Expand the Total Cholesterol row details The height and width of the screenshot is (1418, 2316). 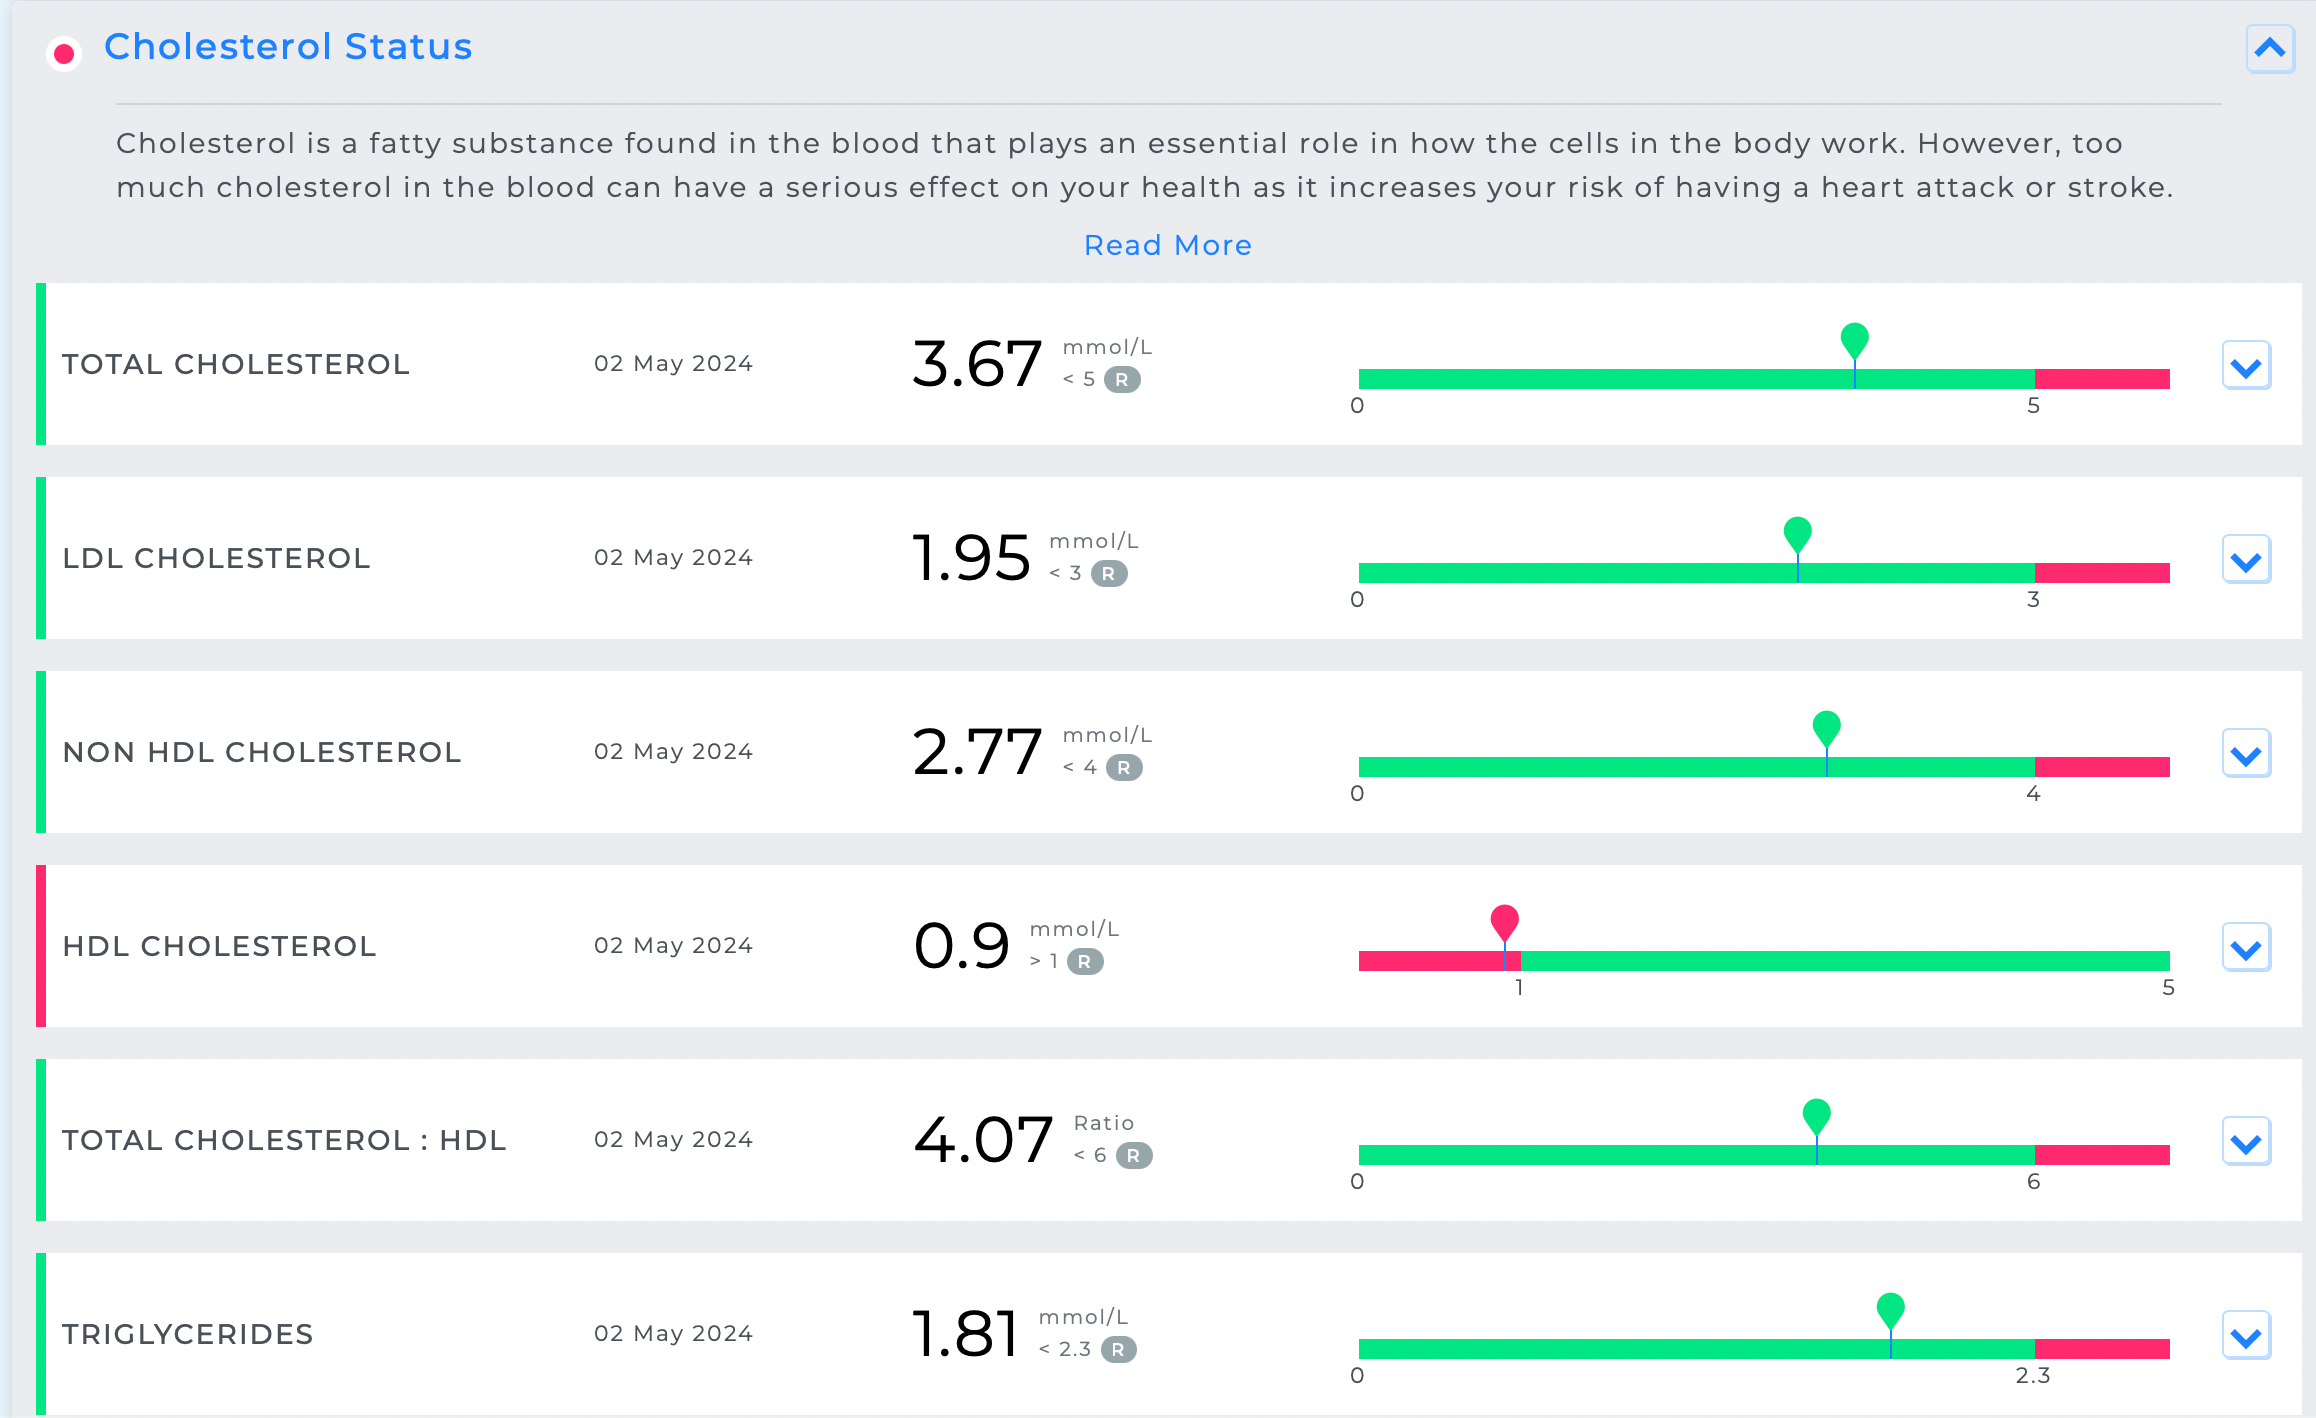[2246, 366]
